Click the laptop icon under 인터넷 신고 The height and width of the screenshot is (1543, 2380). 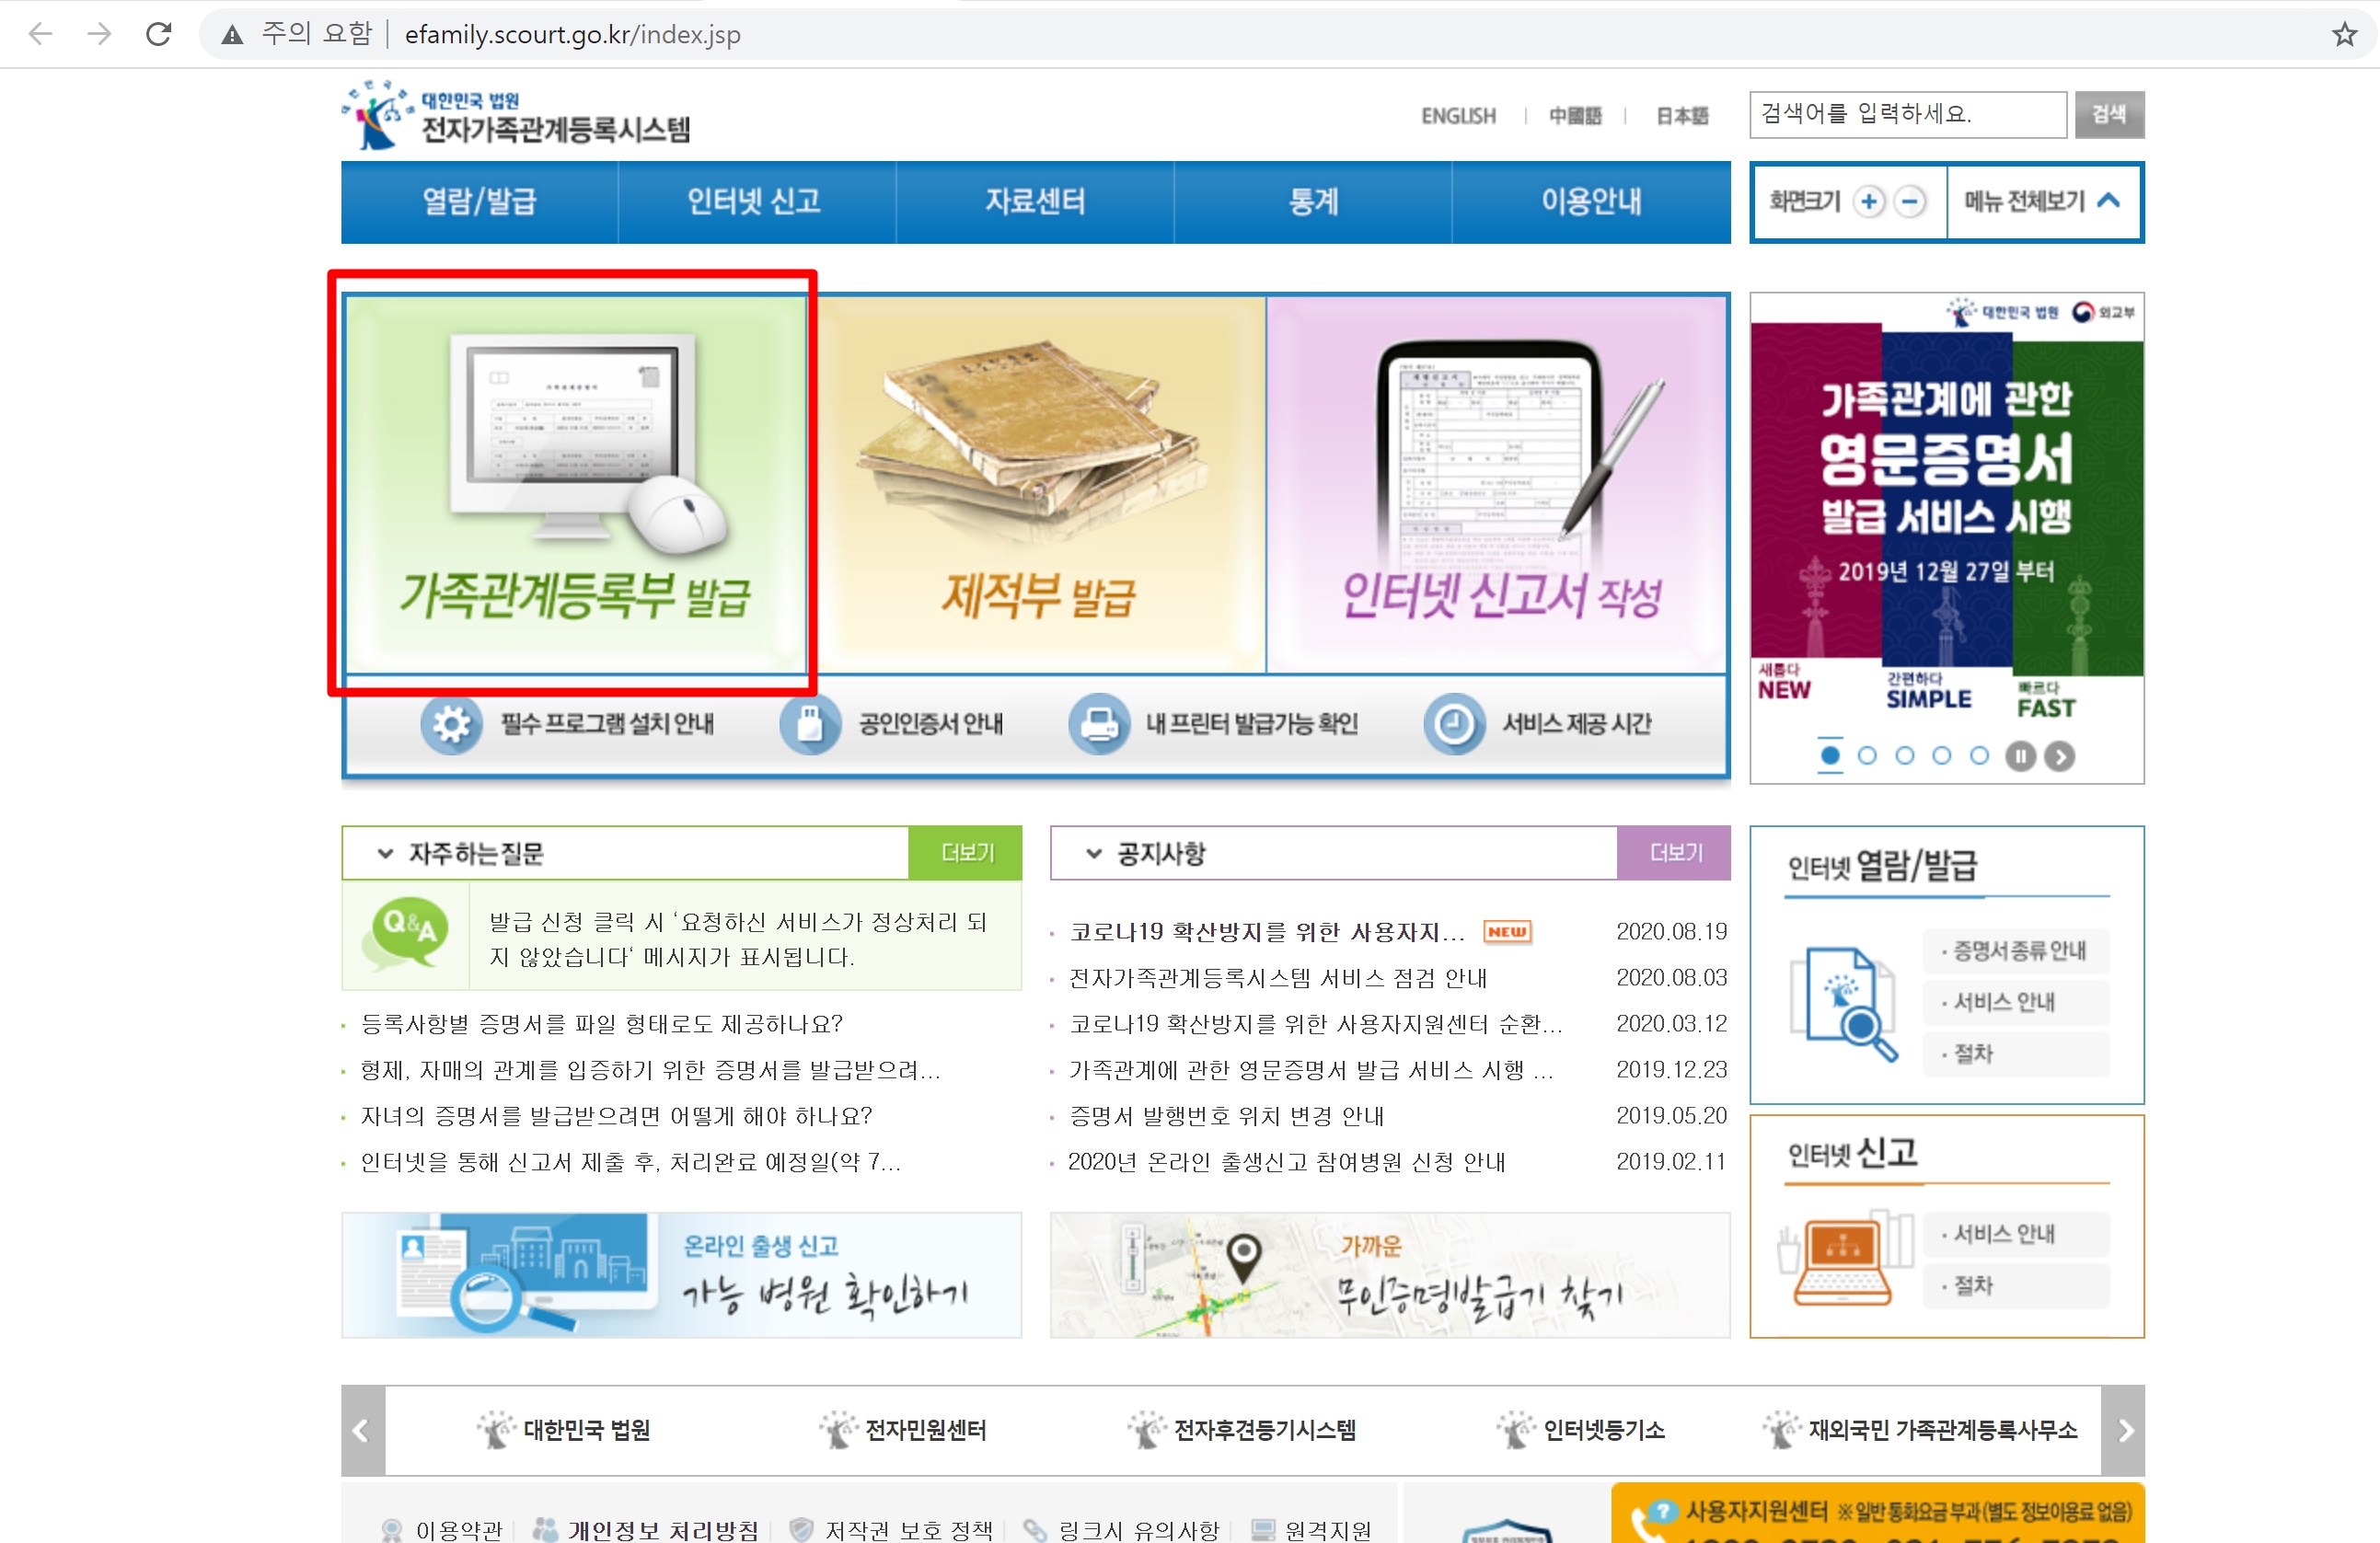coord(1845,1258)
